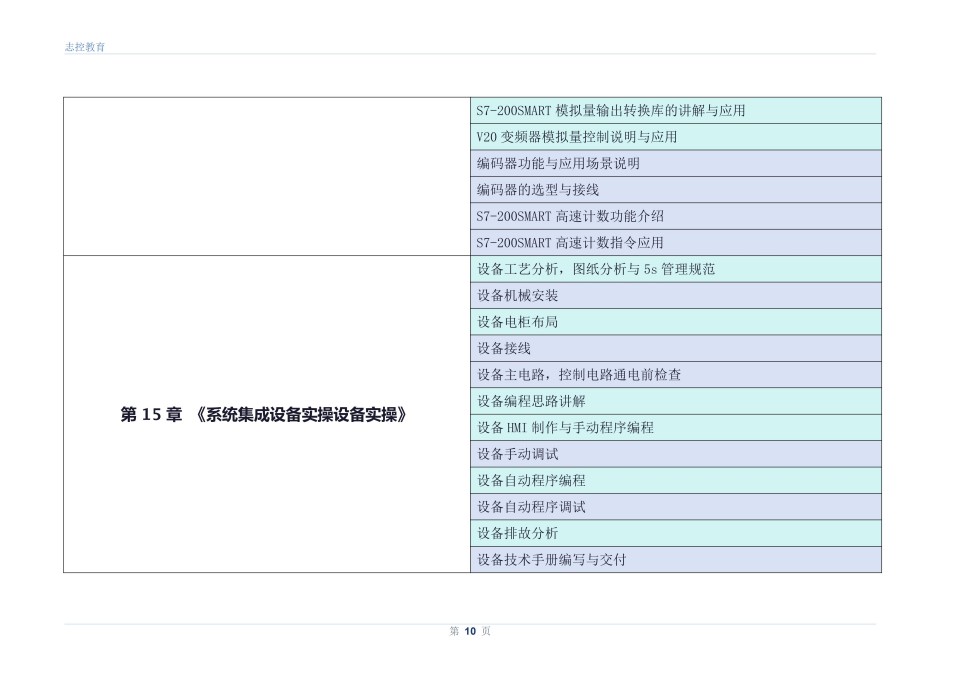Click the row 设备自动程序编程
The height and width of the screenshot is (678, 958).
pos(676,481)
